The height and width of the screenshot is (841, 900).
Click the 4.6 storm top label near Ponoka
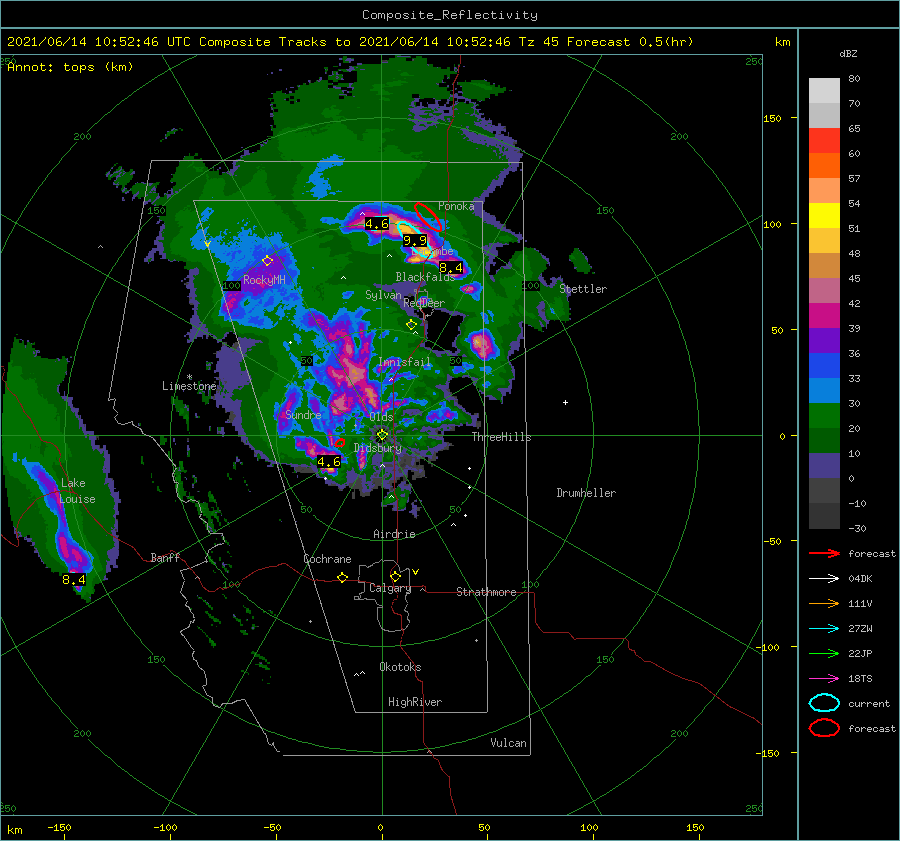pos(377,224)
